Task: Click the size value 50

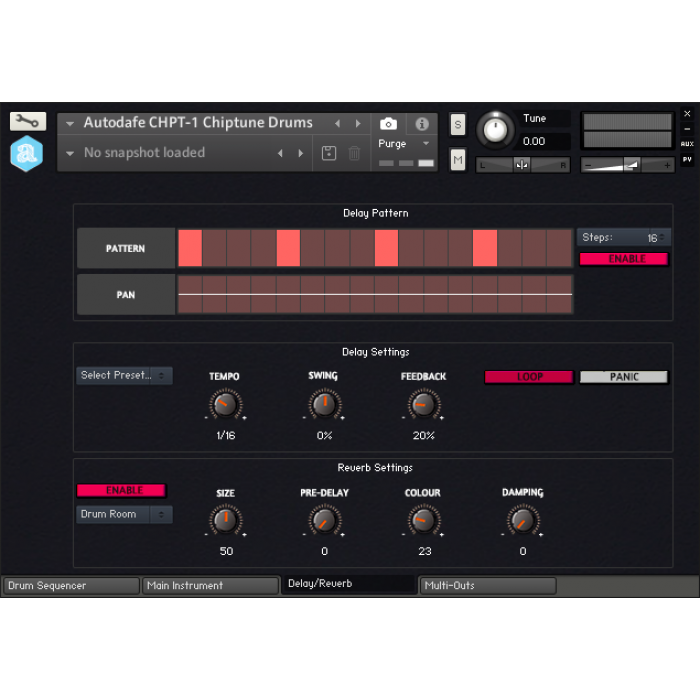Action: (226, 551)
